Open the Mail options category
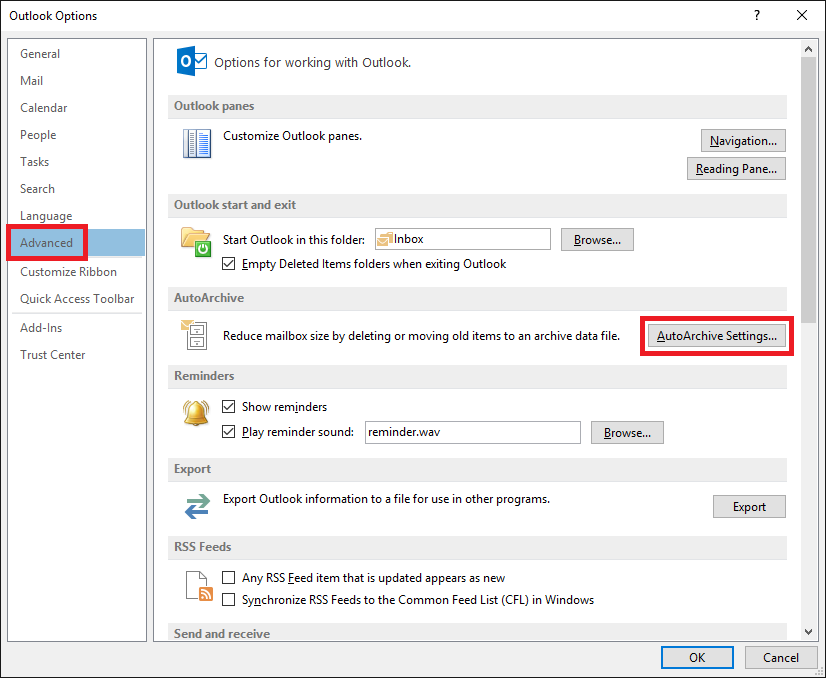Image resolution: width=826 pixels, height=678 pixels. (77, 81)
